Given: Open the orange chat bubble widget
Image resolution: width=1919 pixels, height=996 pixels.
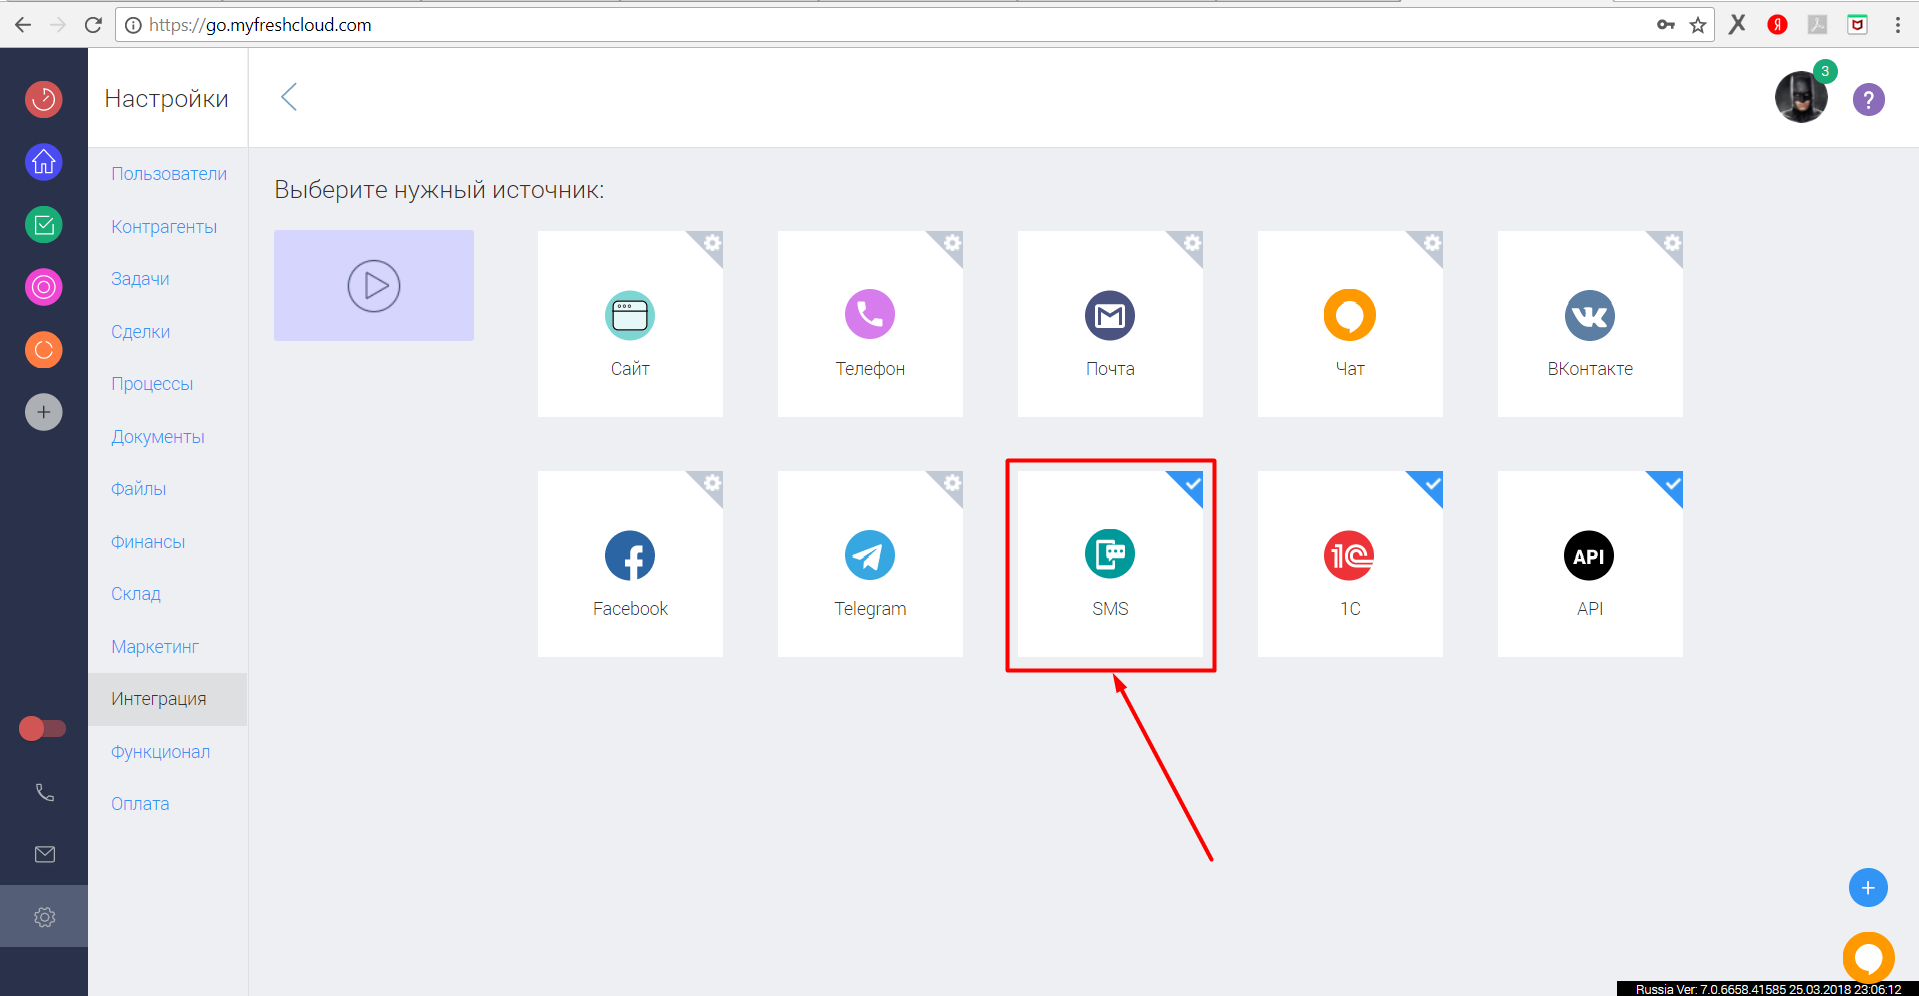Looking at the screenshot, I should [x=1868, y=957].
